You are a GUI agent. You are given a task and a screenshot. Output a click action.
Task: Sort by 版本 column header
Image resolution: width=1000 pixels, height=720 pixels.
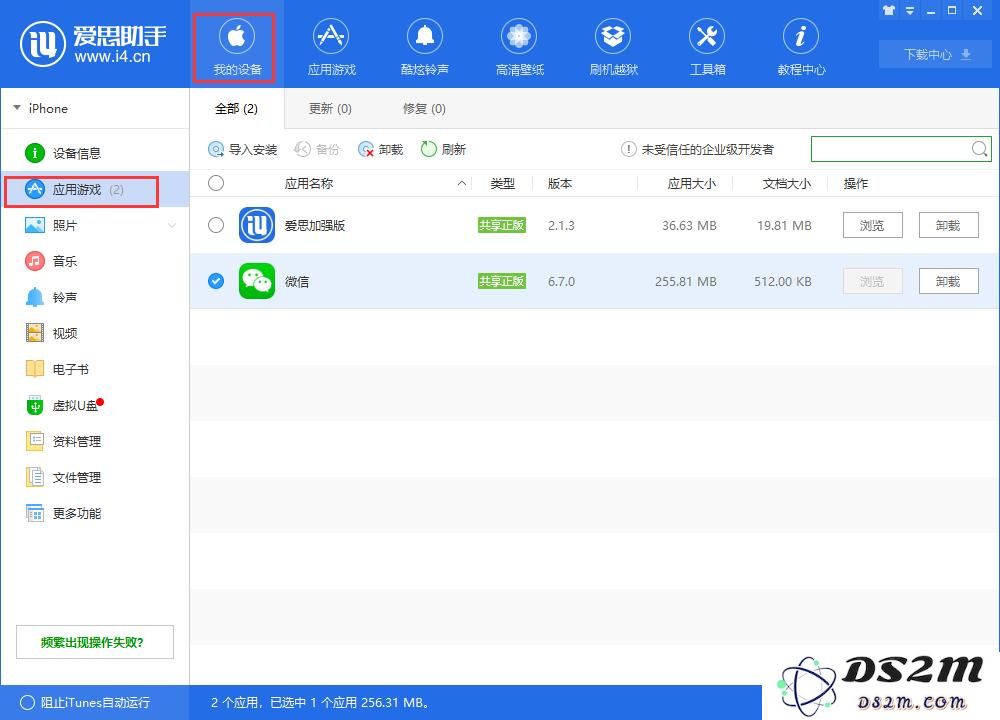[560, 184]
